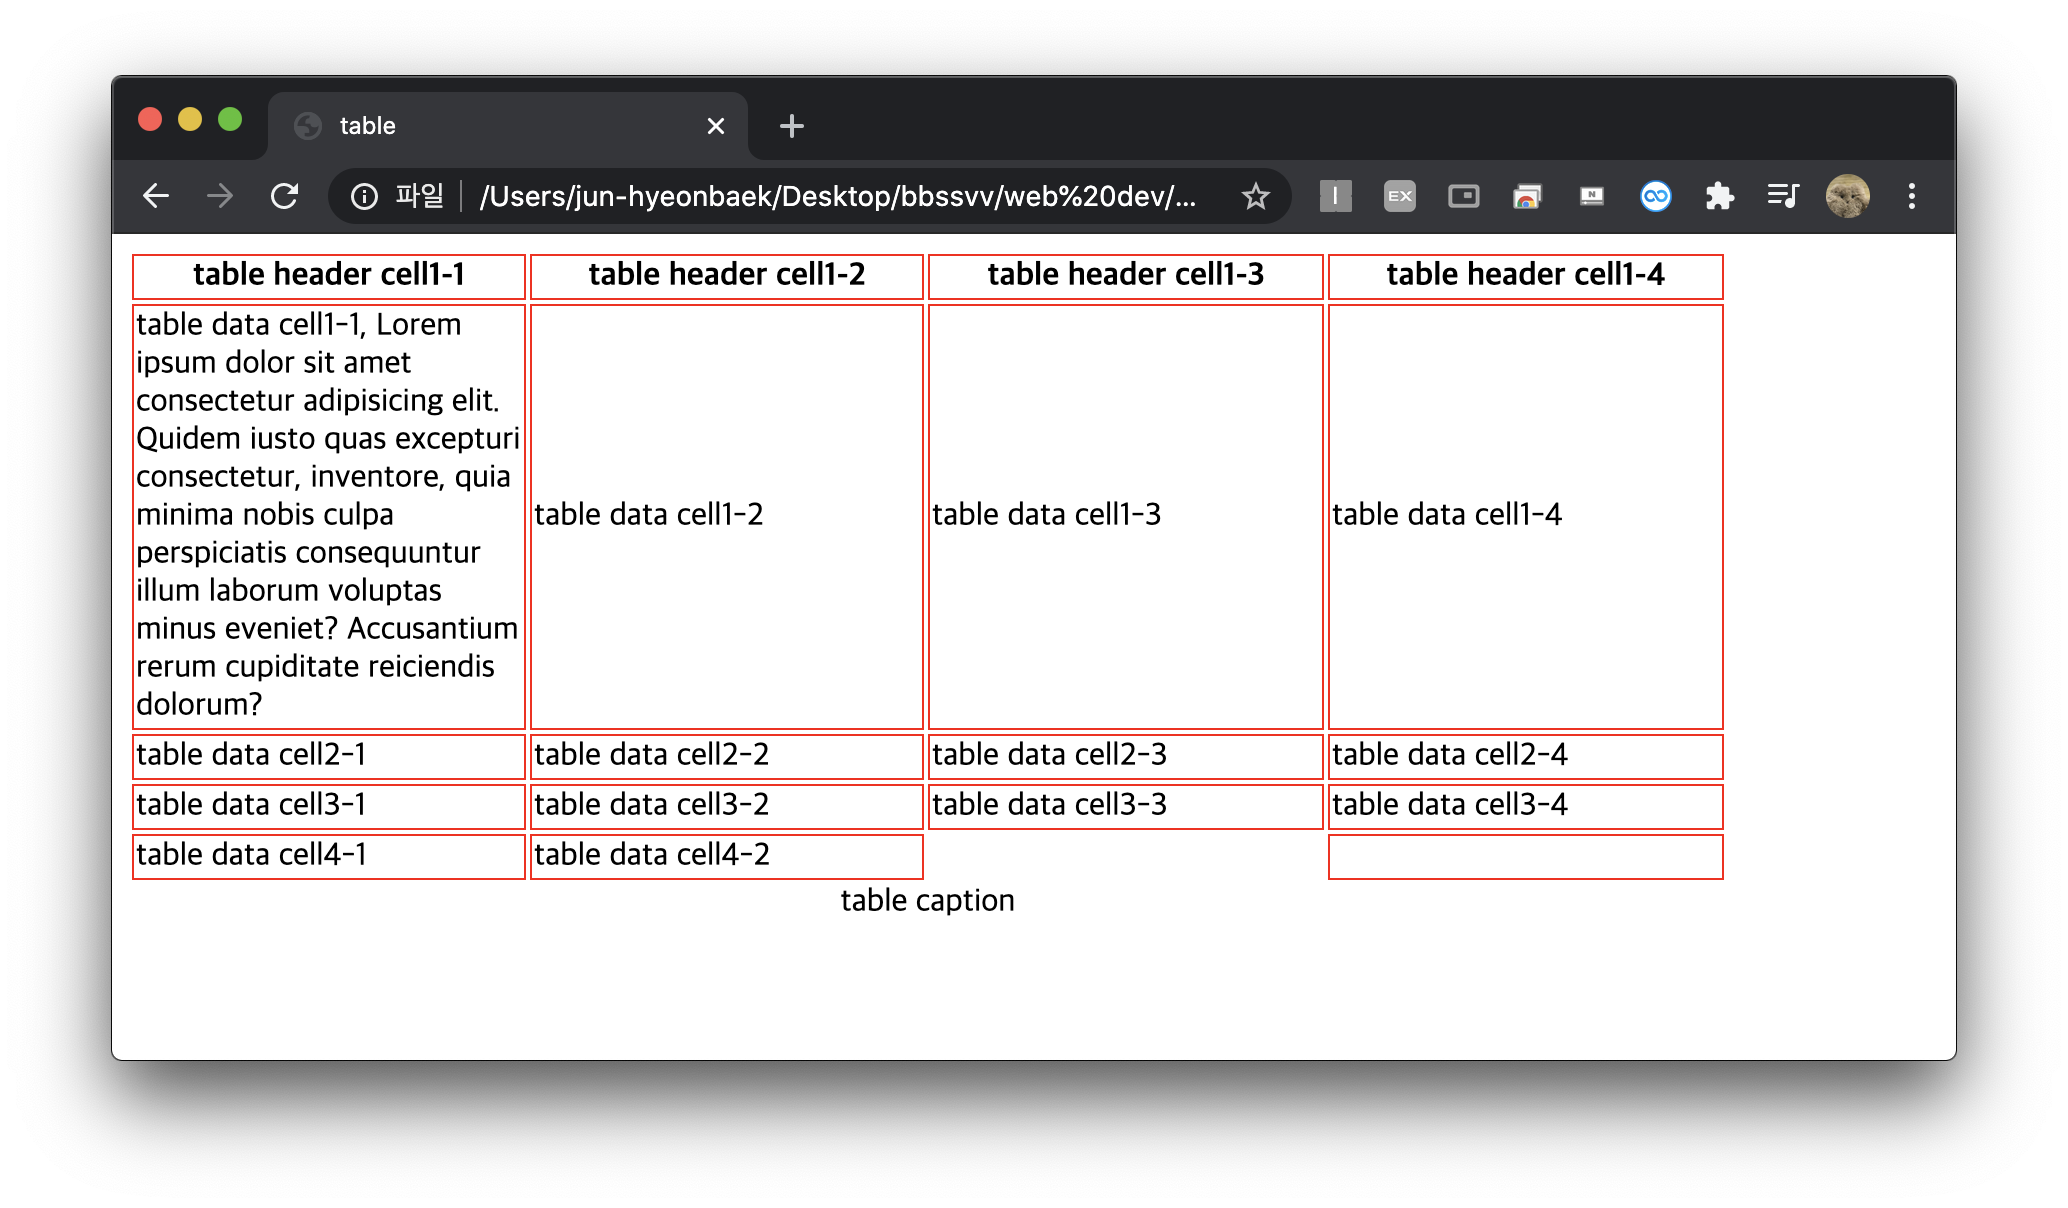Click the picture-in-picture extension icon

coord(1463,196)
